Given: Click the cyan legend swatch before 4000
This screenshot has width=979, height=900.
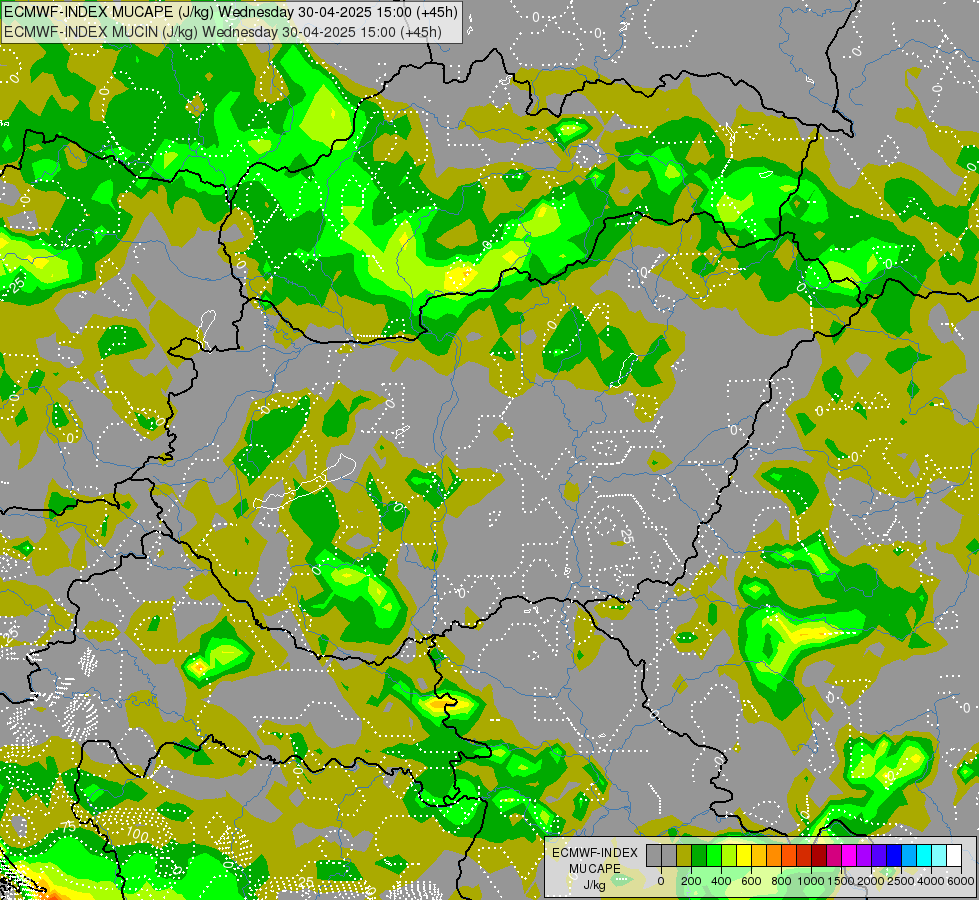Looking at the screenshot, I should click(925, 856).
